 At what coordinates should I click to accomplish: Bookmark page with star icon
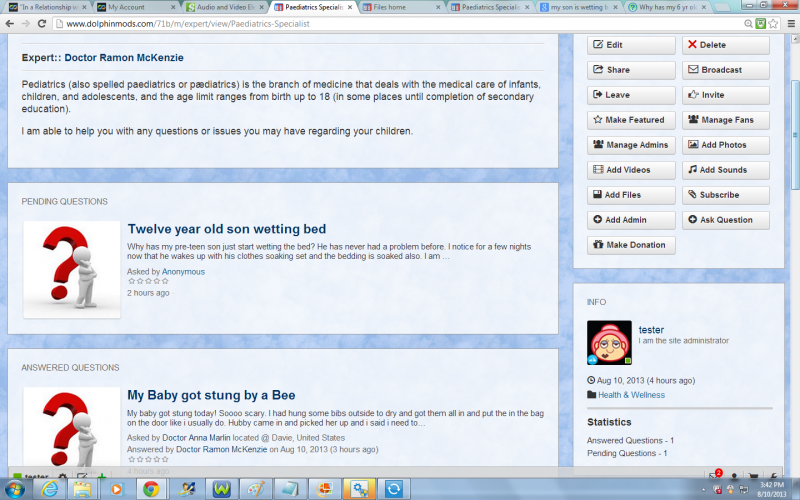[x=773, y=23]
